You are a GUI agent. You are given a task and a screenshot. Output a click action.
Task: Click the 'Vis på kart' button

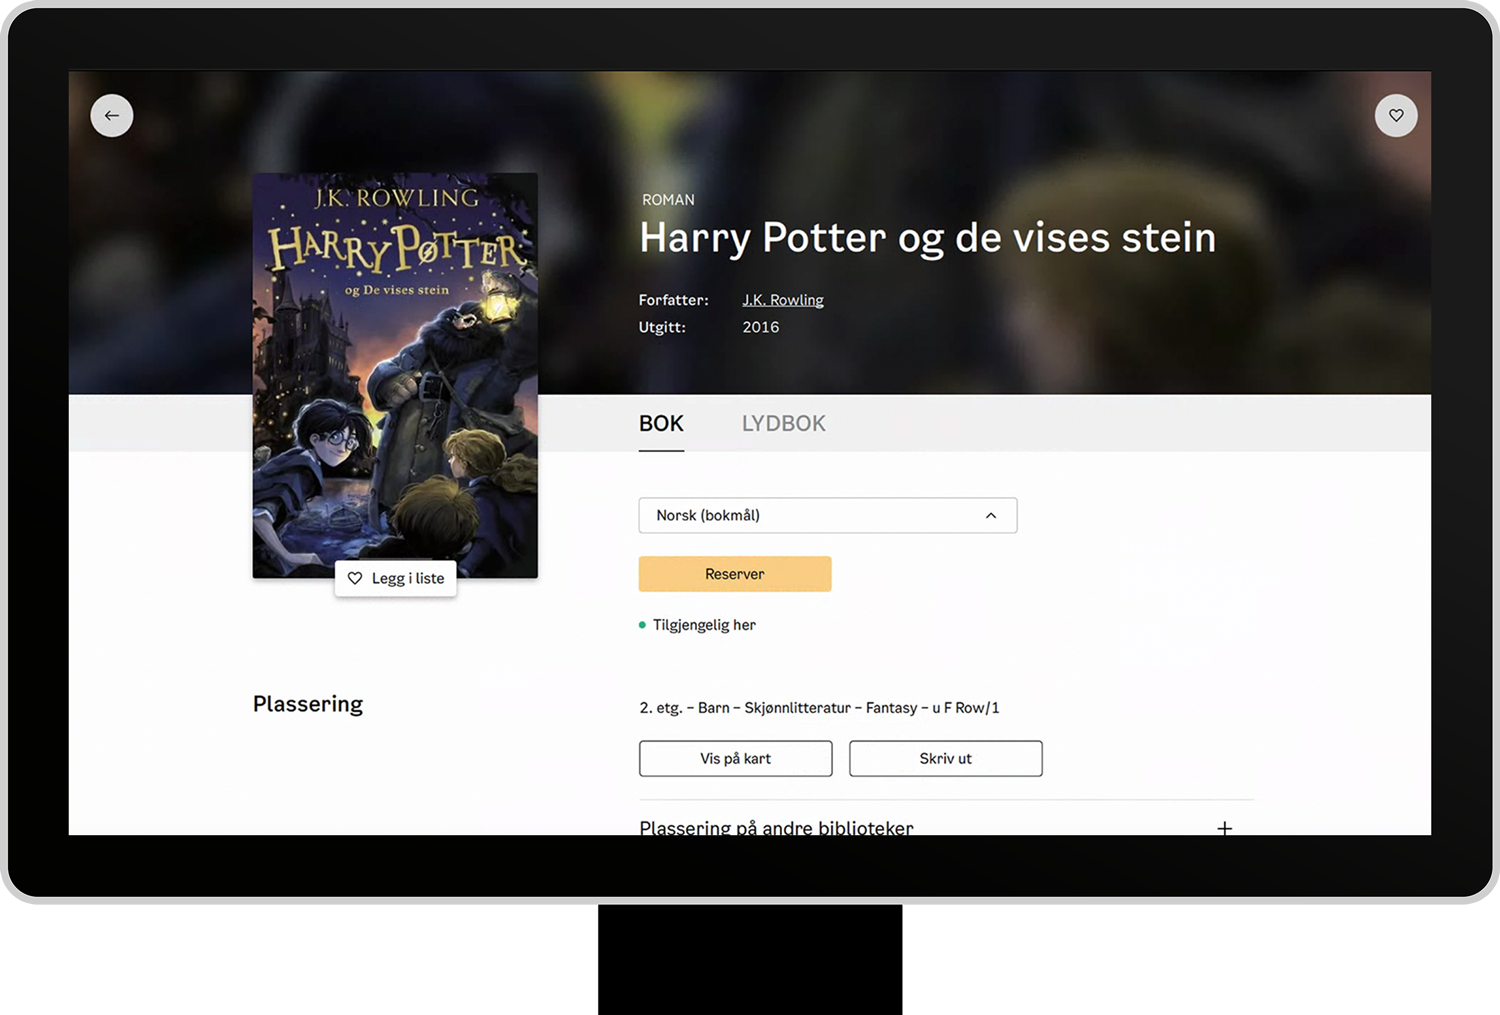tap(735, 759)
